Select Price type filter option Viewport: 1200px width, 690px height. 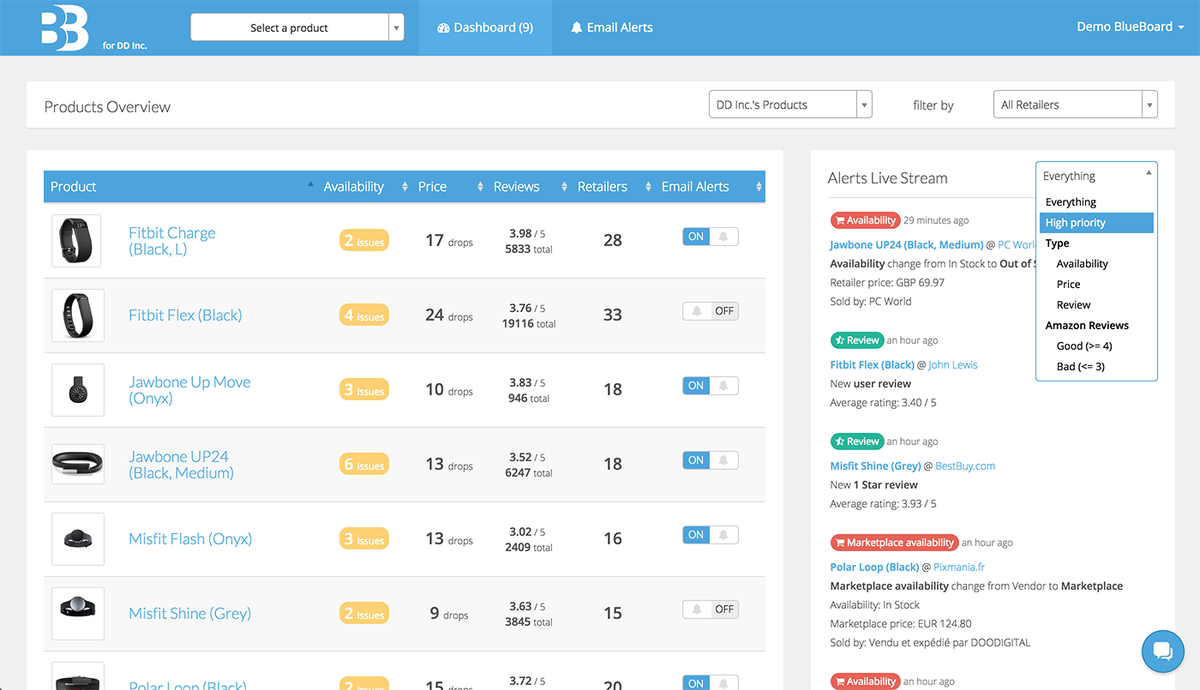(x=1097, y=284)
